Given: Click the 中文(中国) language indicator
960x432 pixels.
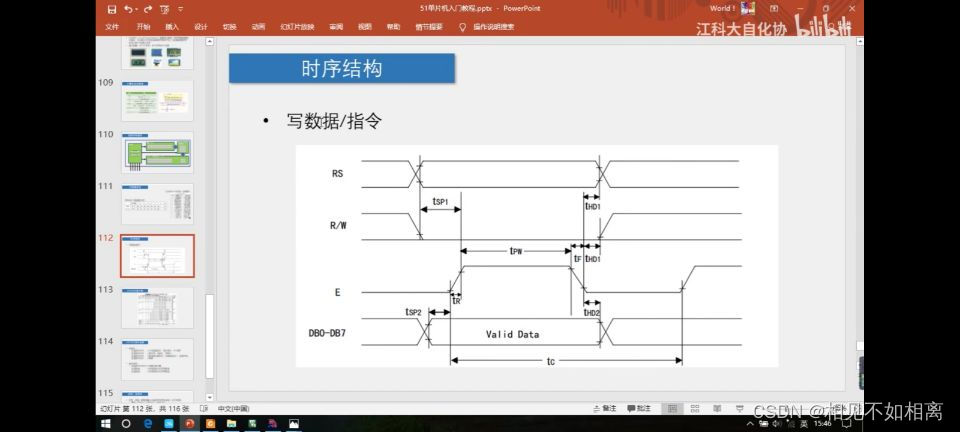Looking at the screenshot, I should pos(233,408).
